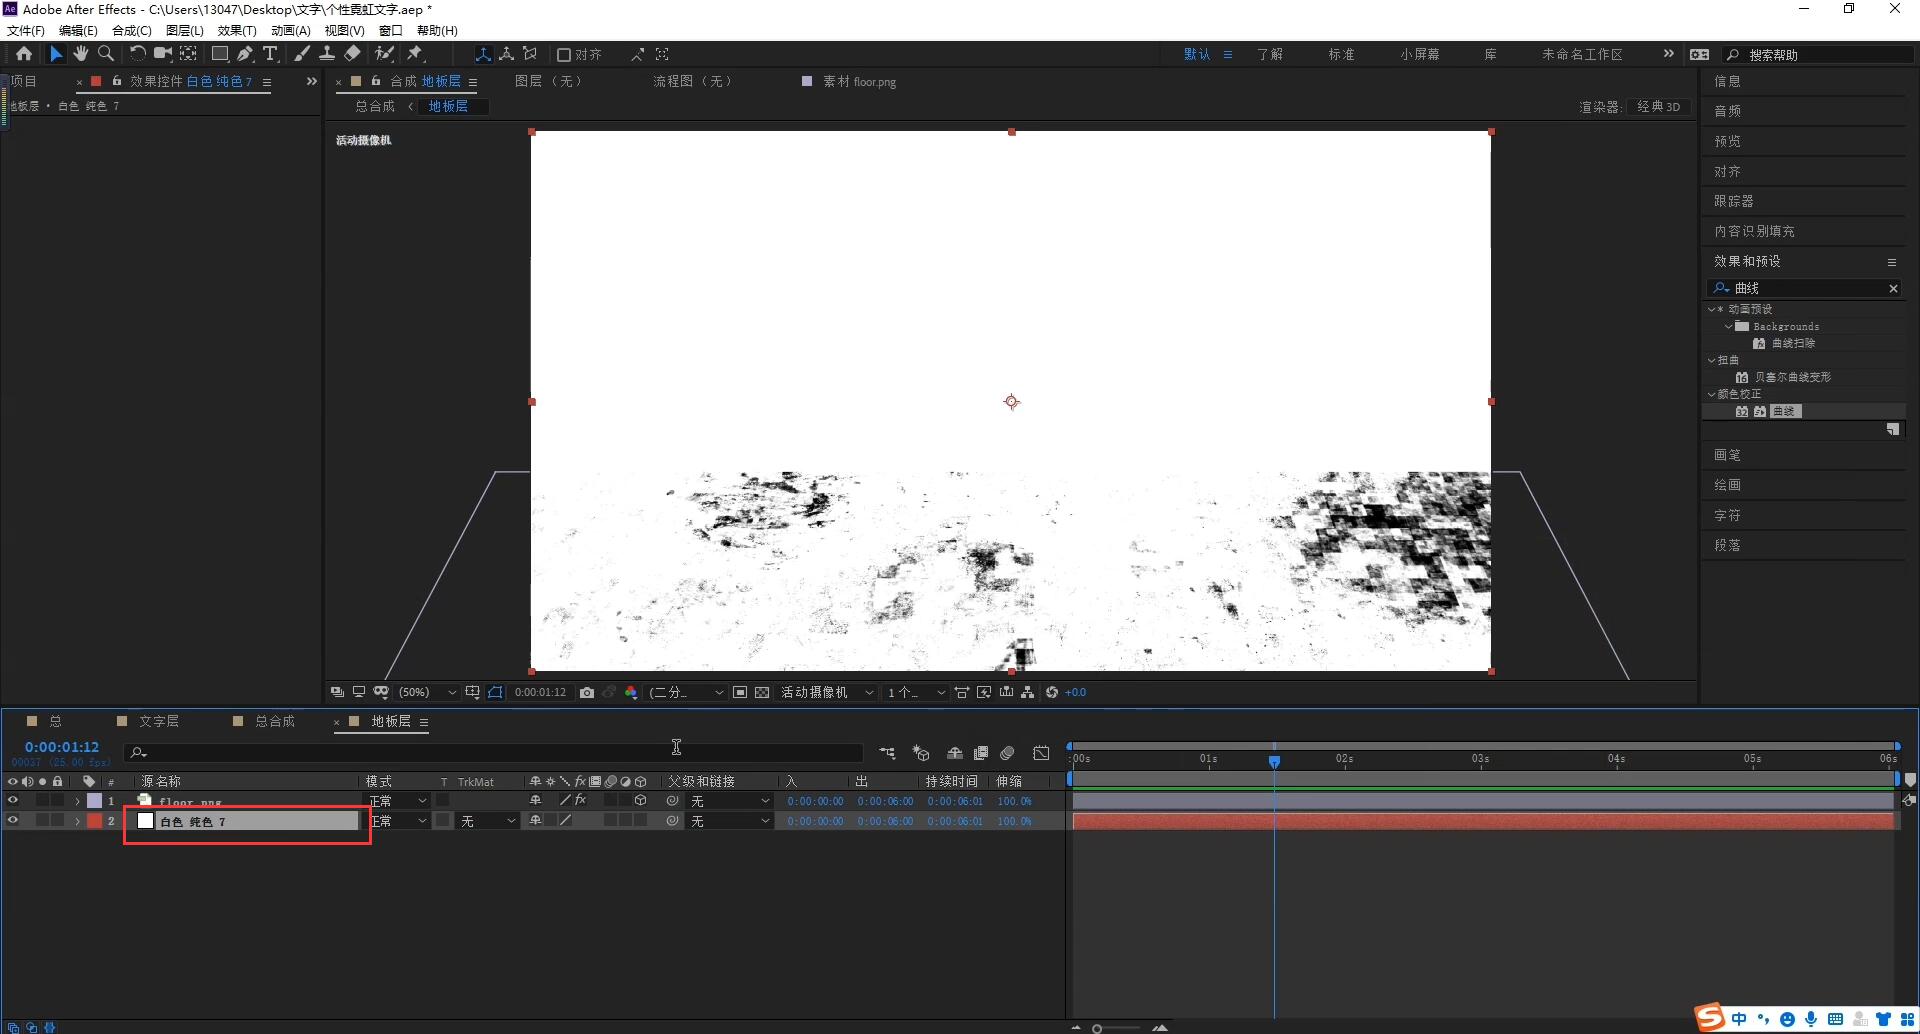
Task: Click the RGB channel display icon
Action: pyautogui.click(x=631, y=692)
